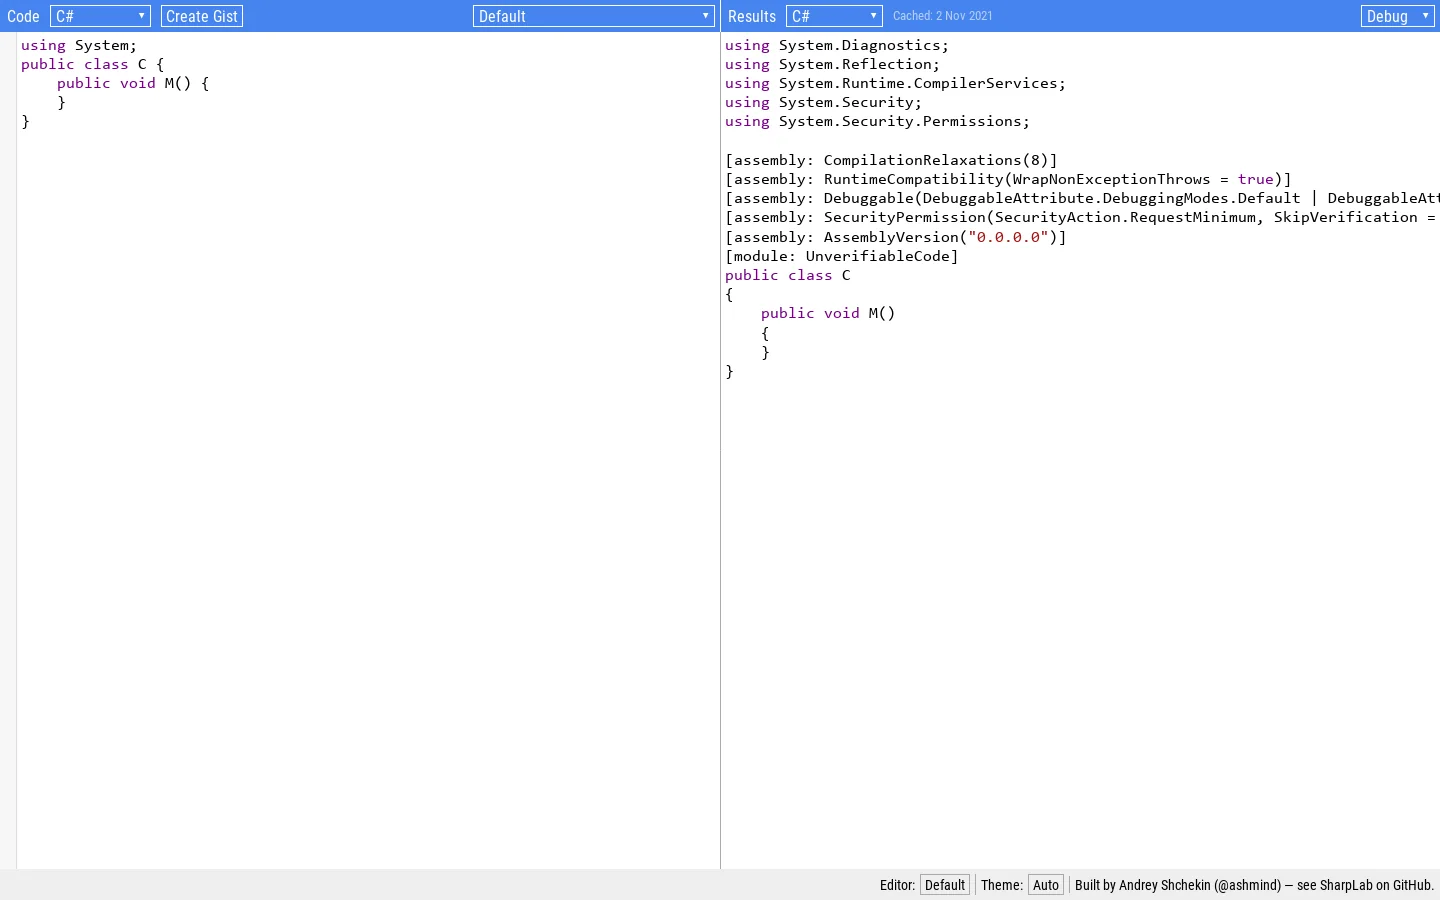Click the 'Code' label in header

(x=23, y=16)
